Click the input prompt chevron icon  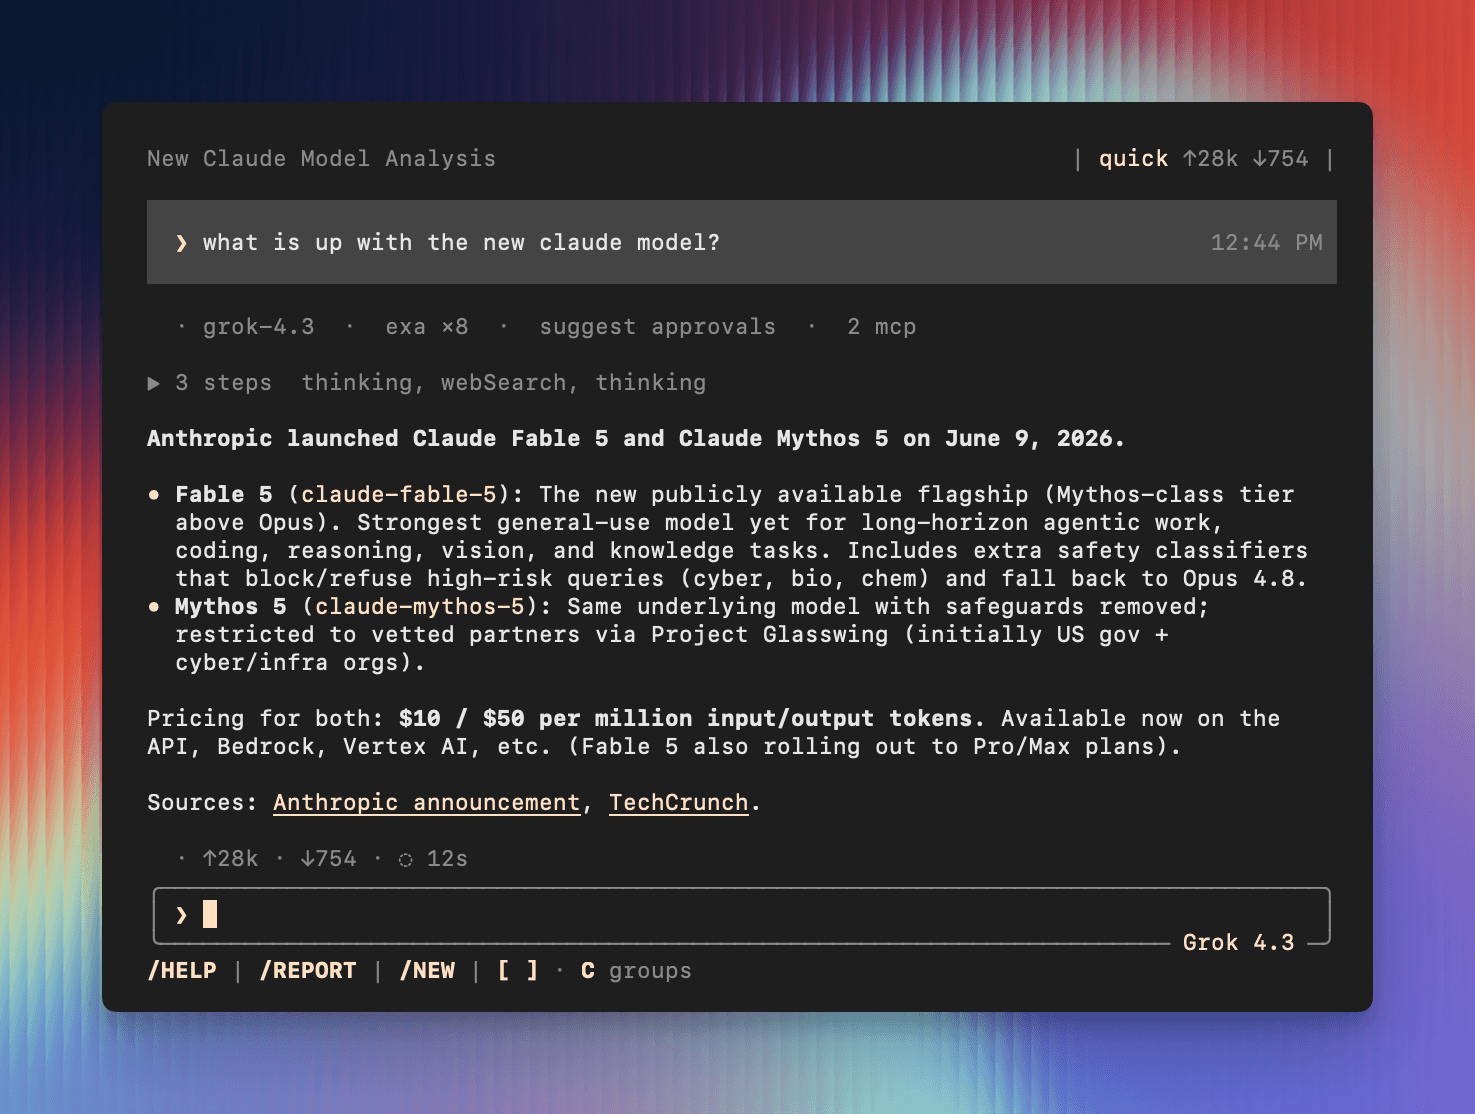click(x=181, y=915)
